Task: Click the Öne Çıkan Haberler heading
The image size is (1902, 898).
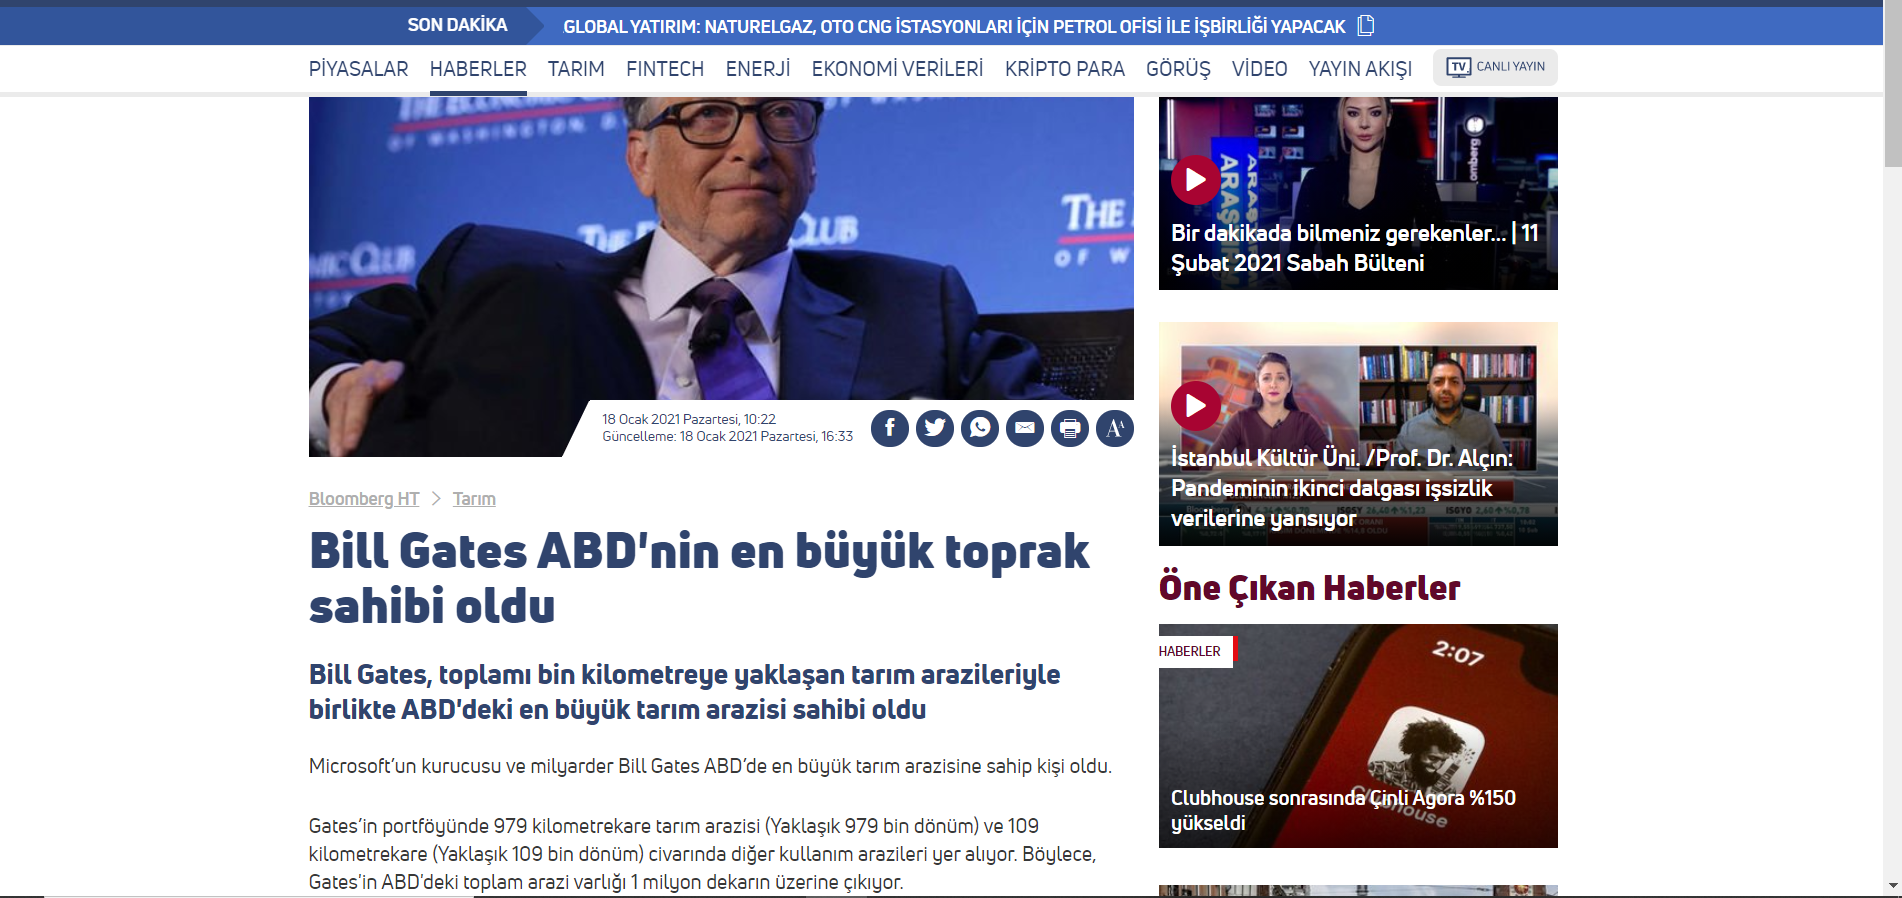Action: 1309,588
